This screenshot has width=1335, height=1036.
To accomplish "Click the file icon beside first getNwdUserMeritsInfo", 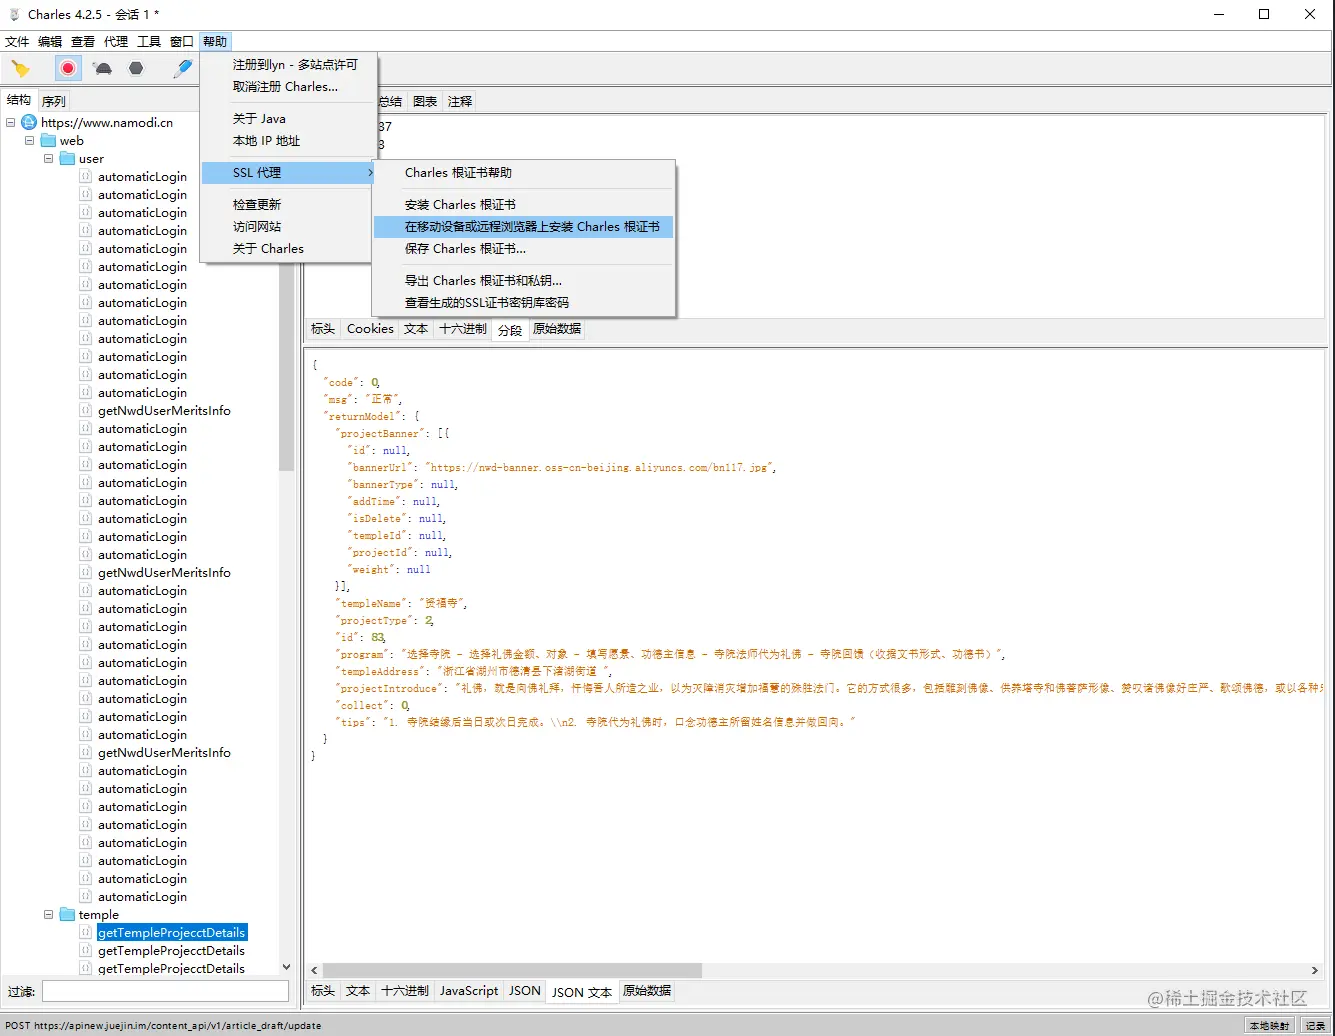I will click(x=86, y=411).
